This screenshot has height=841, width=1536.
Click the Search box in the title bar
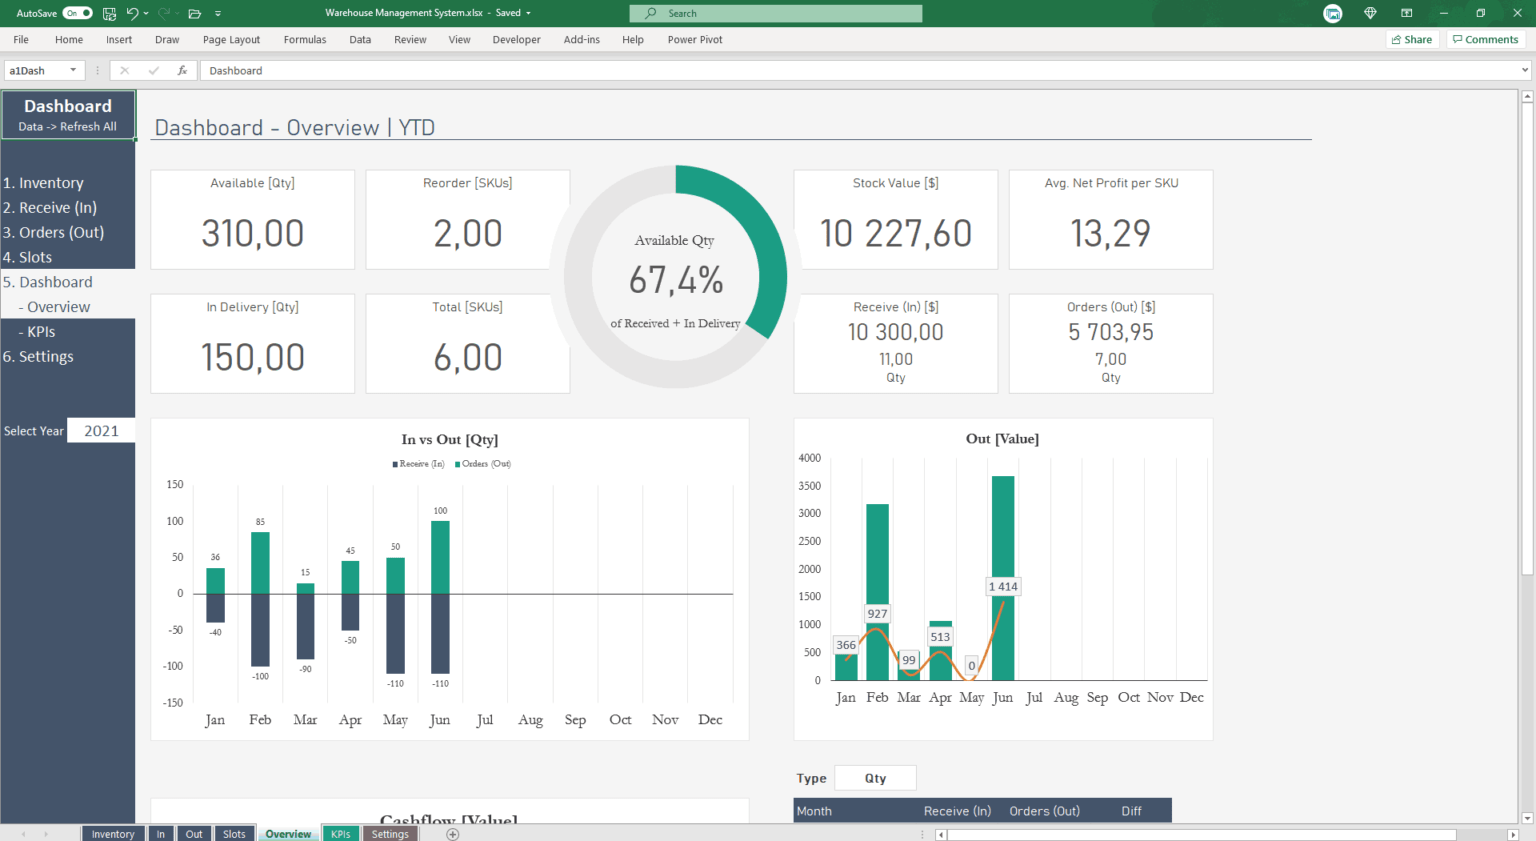[774, 13]
